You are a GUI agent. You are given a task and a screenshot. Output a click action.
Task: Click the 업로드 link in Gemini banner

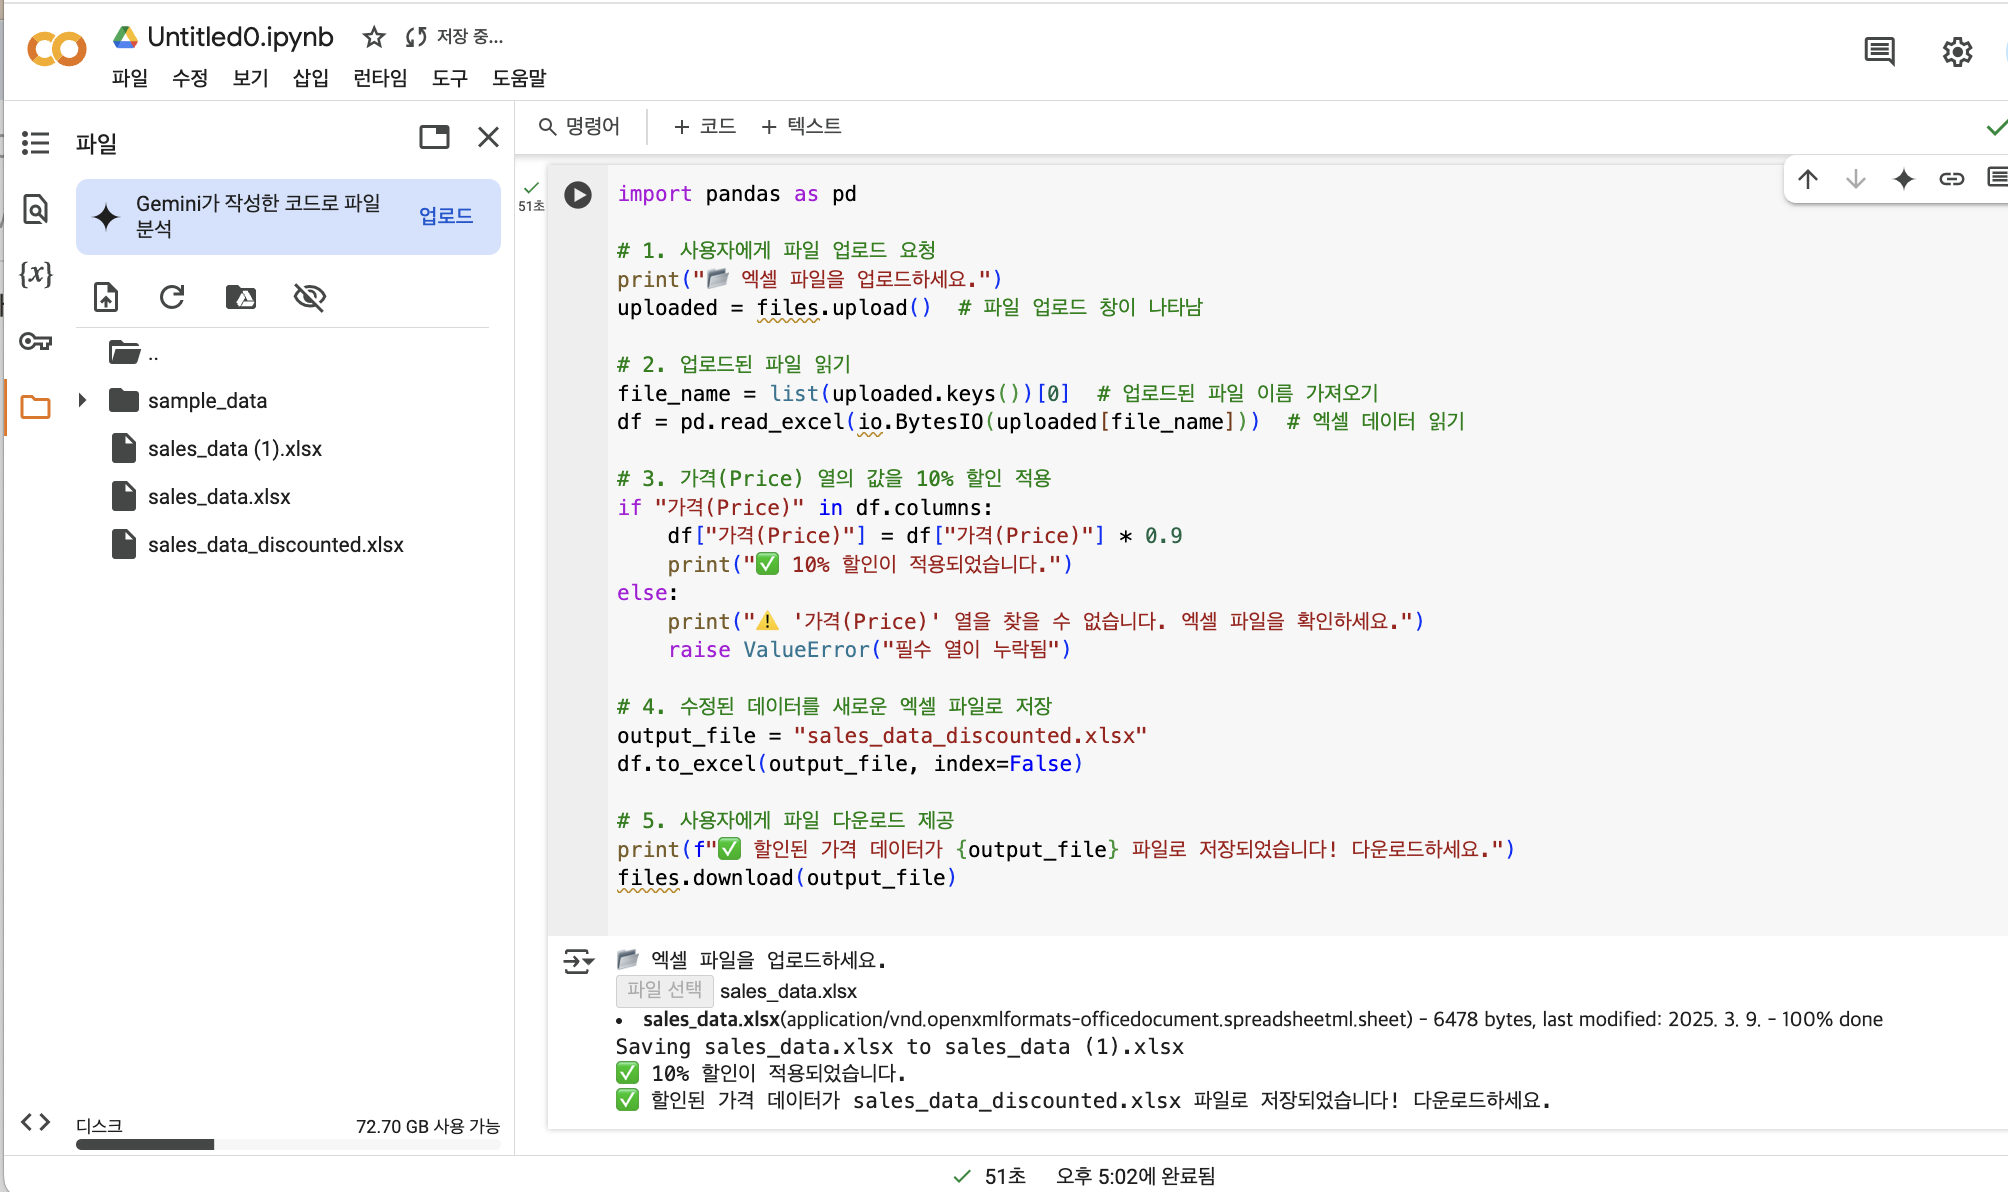pyautogui.click(x=445, y=216)
